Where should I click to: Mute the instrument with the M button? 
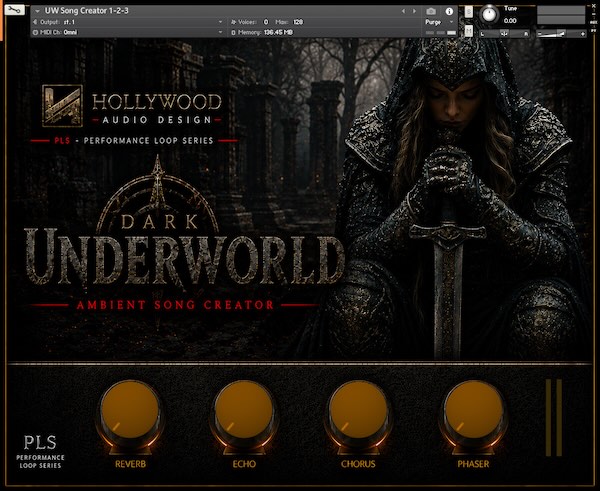[x=469, y=31]
